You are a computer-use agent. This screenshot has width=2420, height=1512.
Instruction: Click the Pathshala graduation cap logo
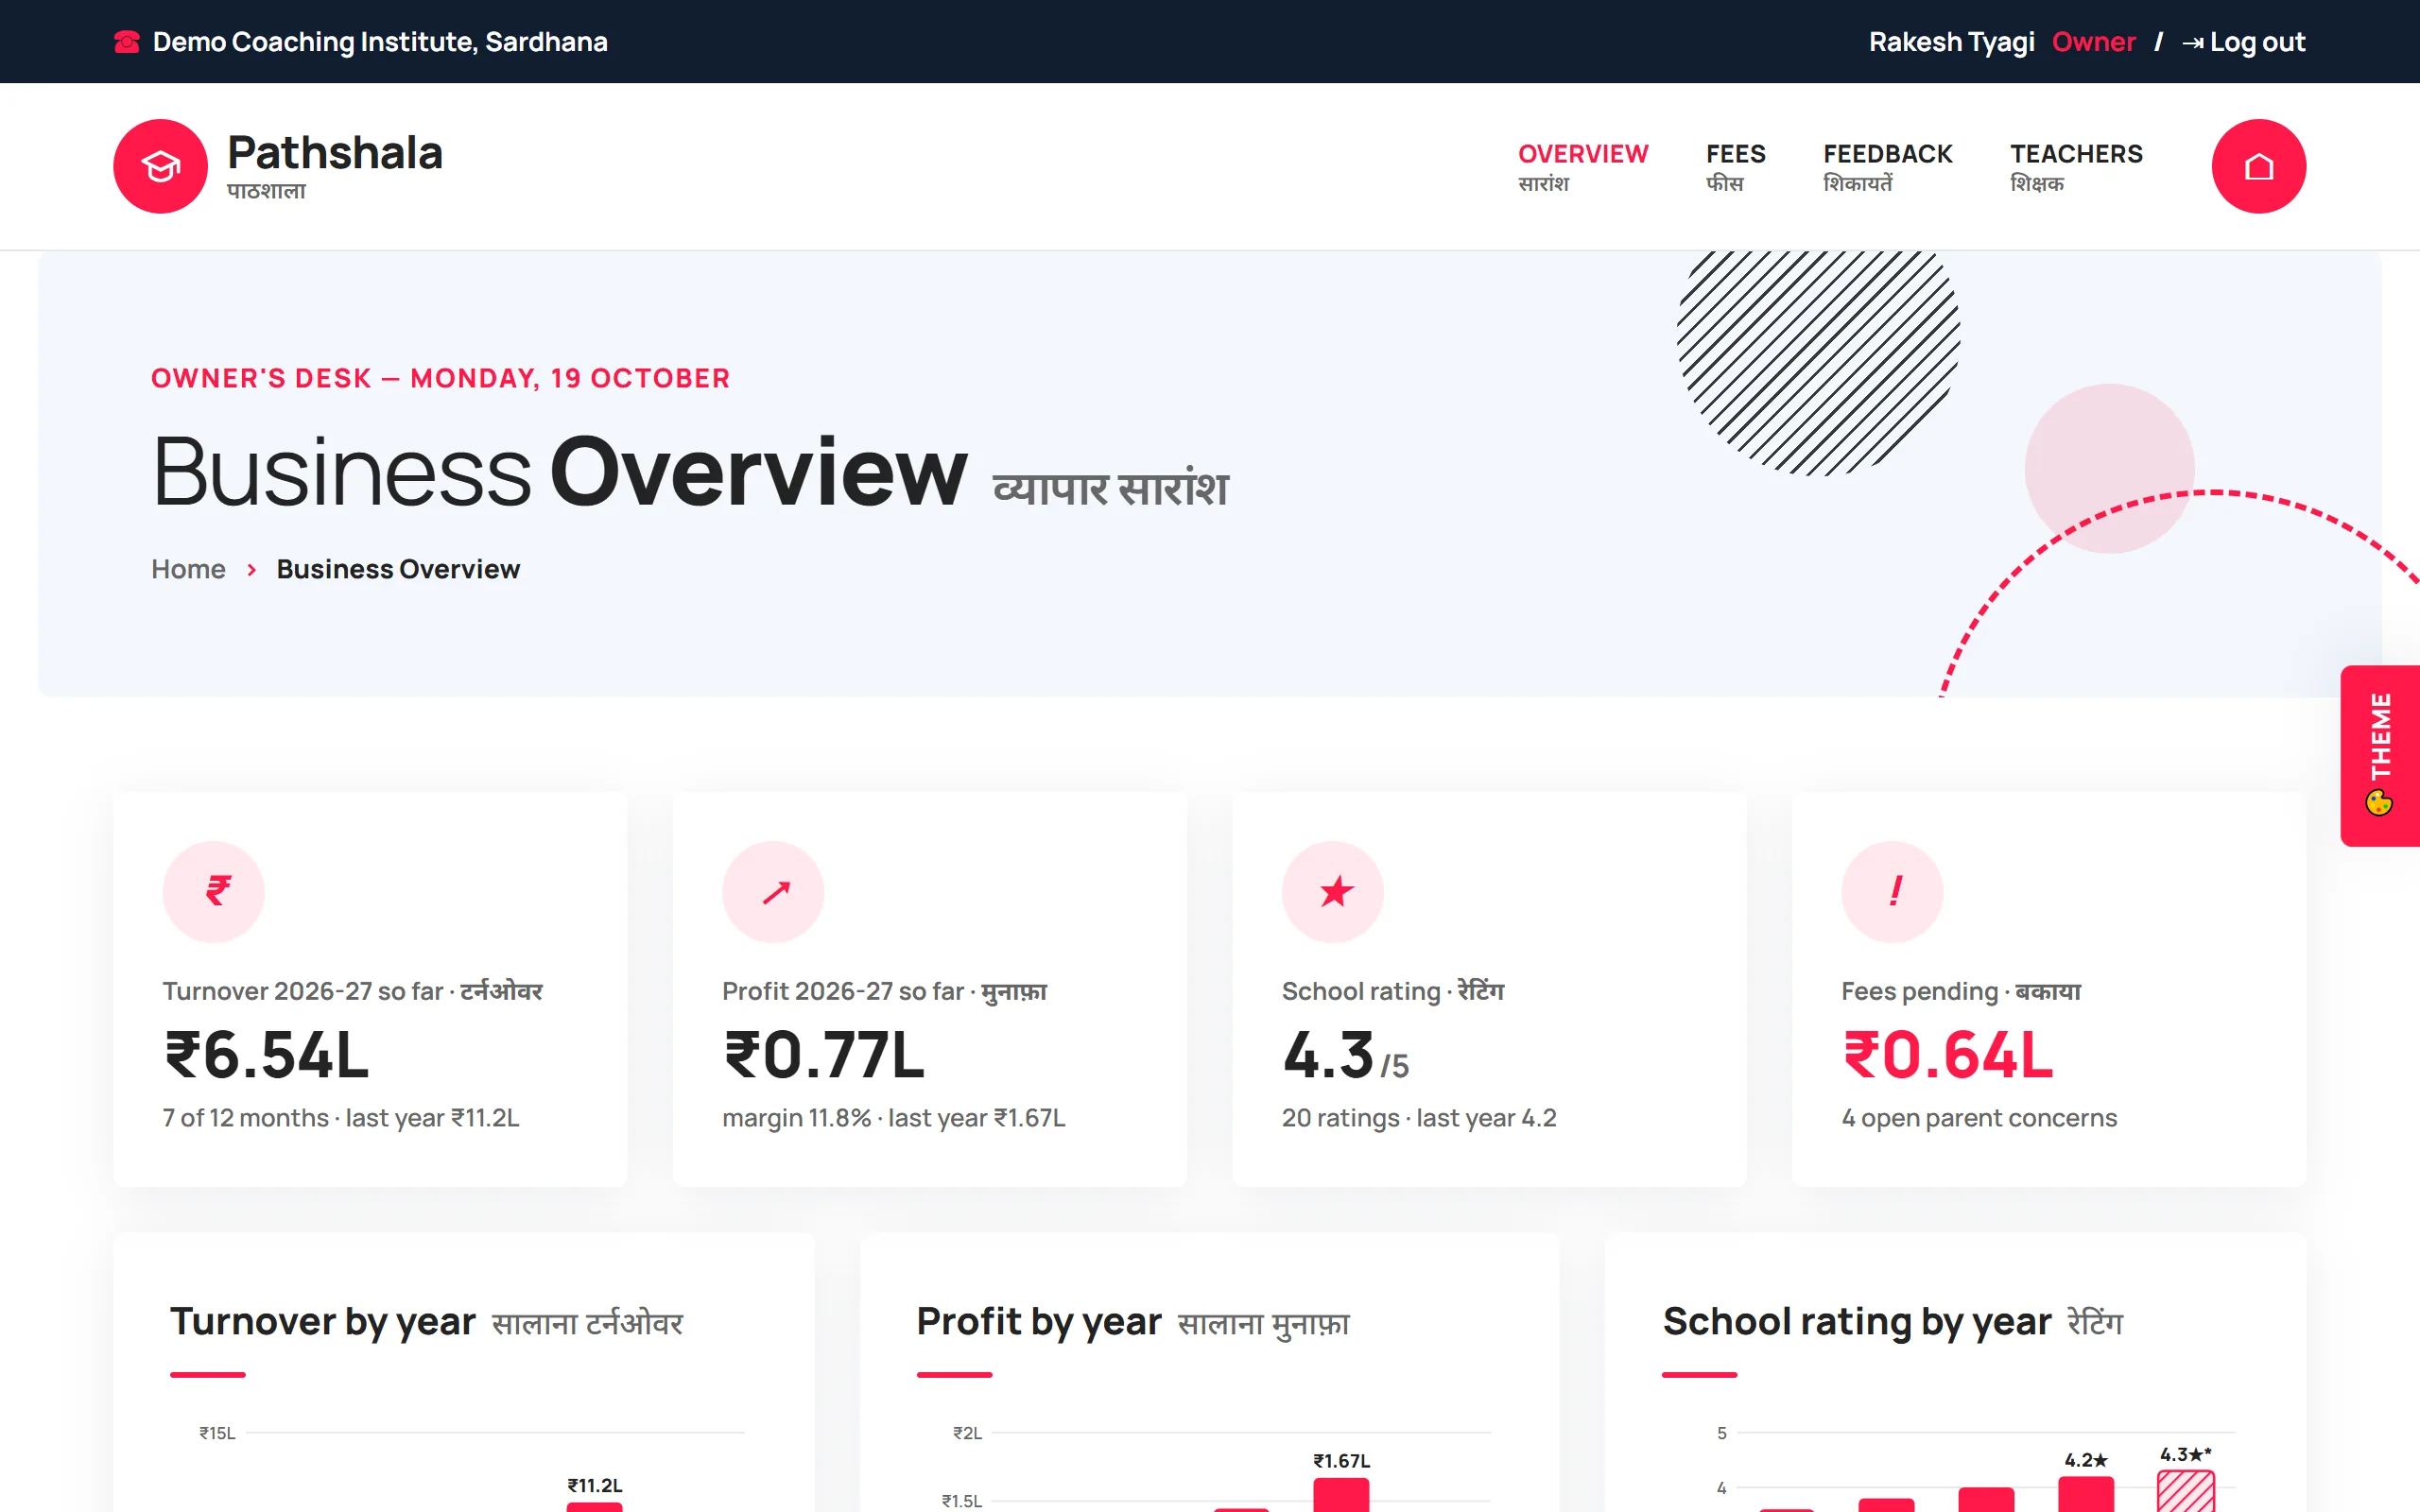click(160, 166)
